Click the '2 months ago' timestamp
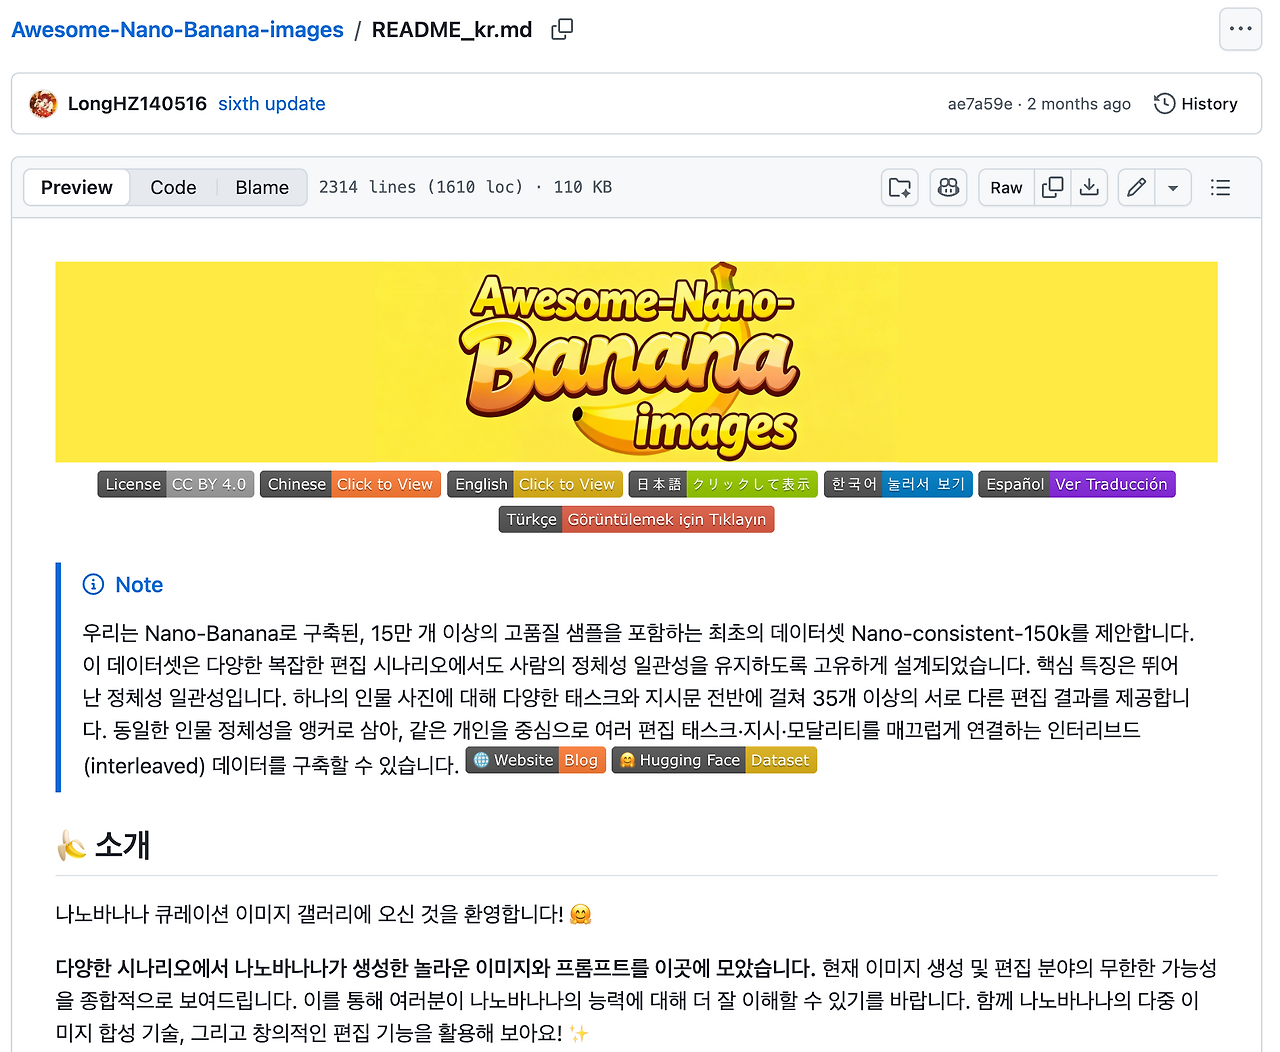 [1079, 104]
